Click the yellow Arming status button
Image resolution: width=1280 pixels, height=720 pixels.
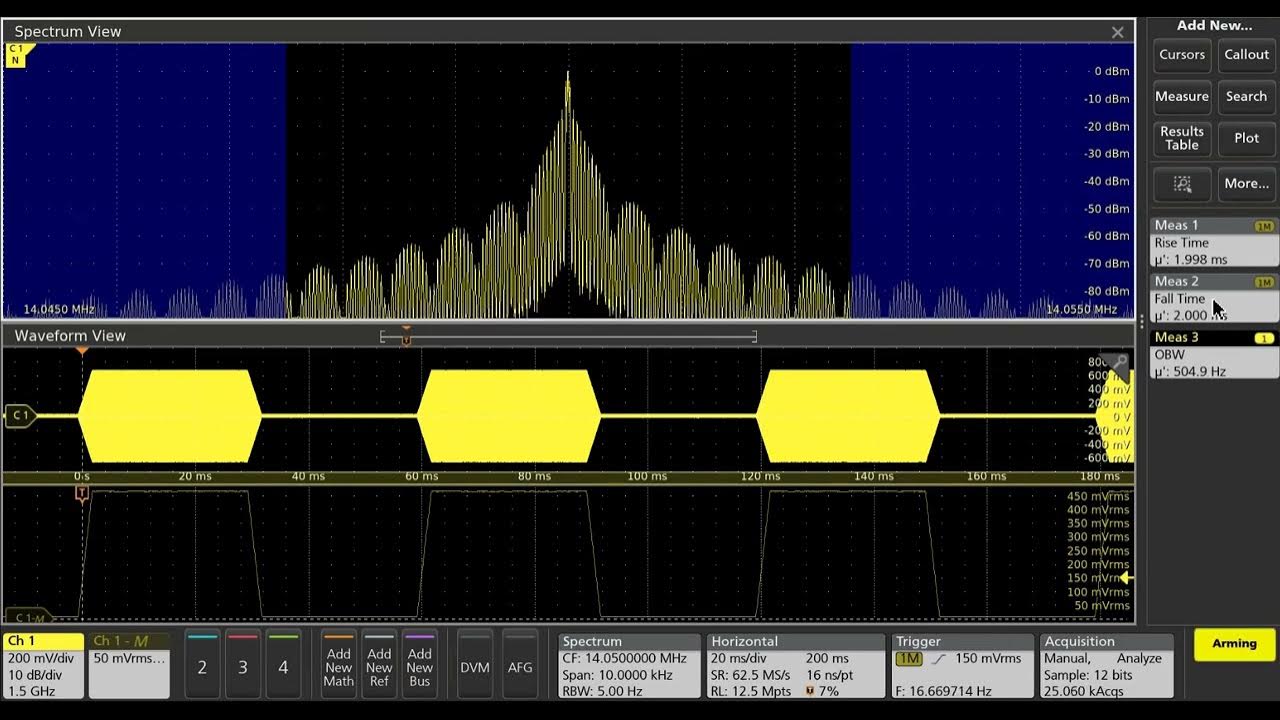pyautogui.click(x=1234, y=644)
